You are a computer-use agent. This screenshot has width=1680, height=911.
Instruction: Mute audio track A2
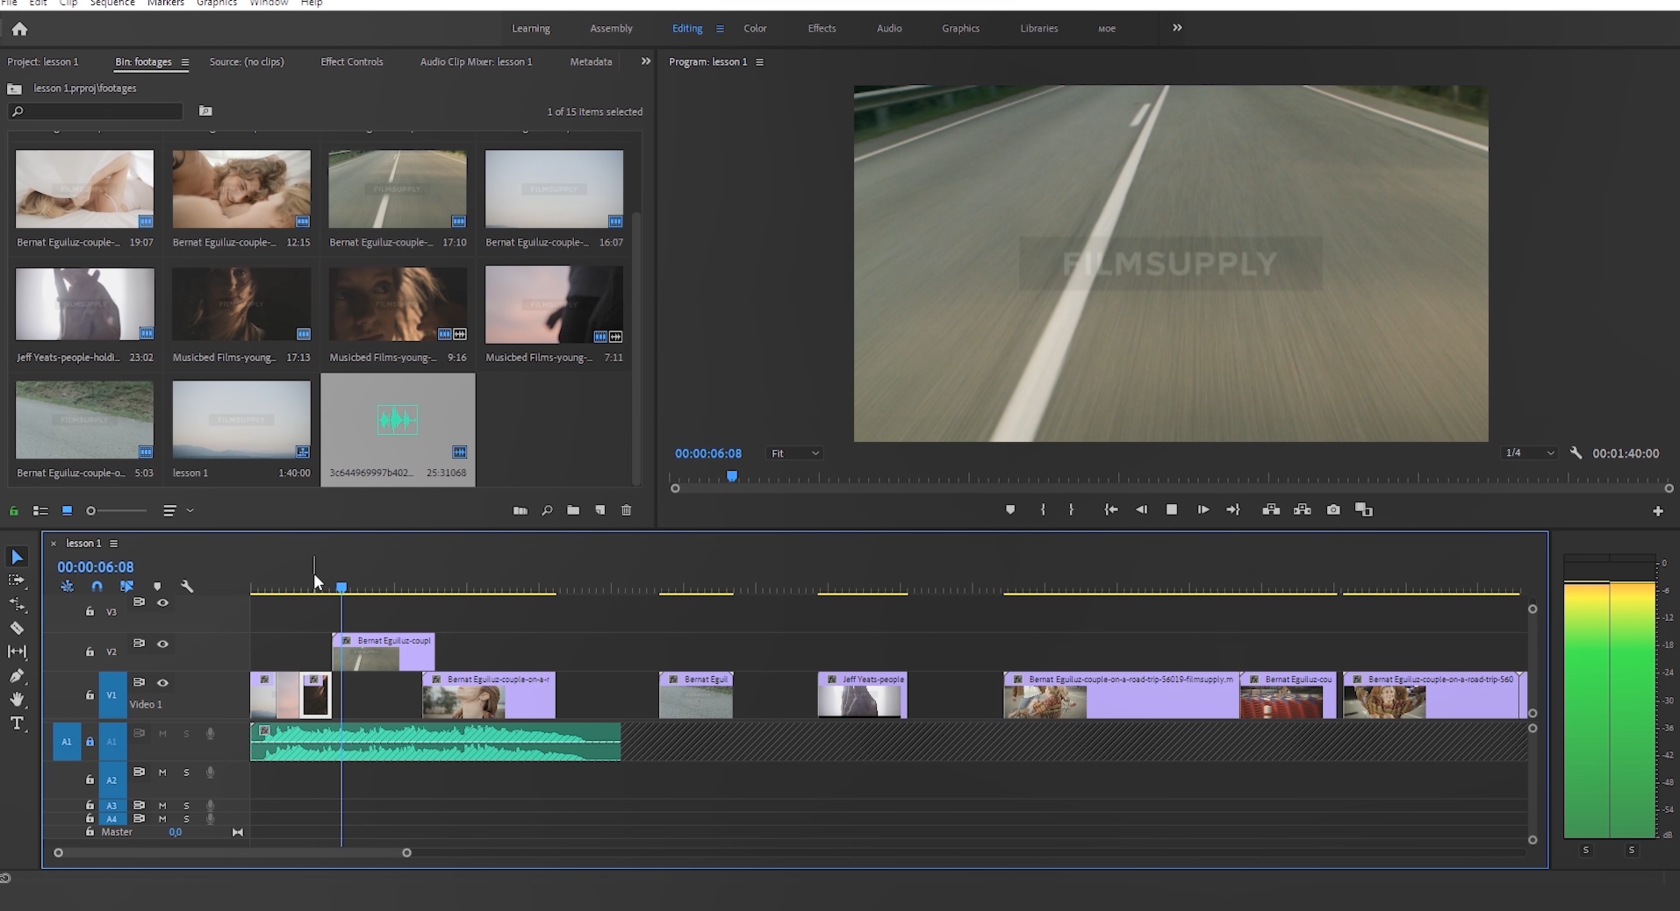pyautogui.click(x=162, y=773)
